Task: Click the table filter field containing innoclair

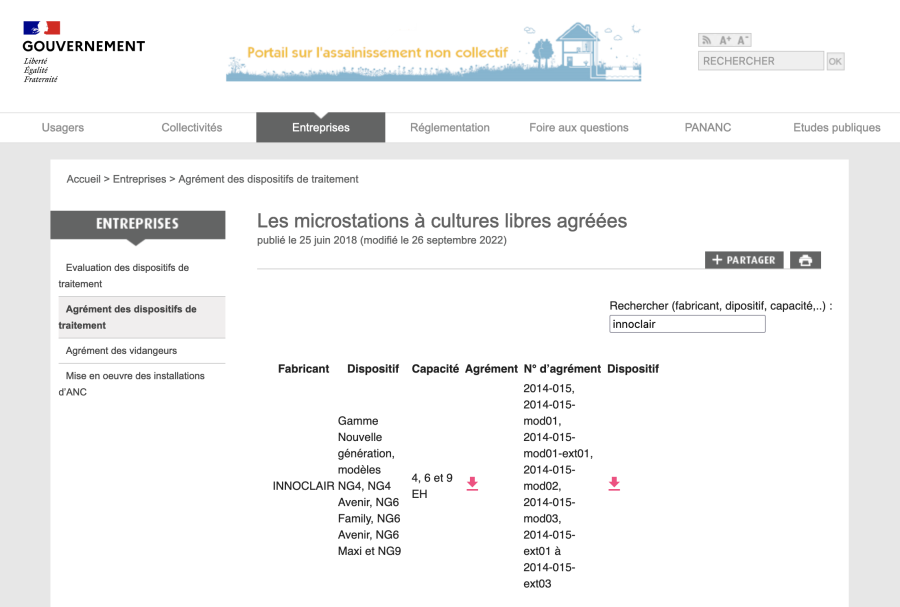Action: pyautogui.click(x=687, y=324)
